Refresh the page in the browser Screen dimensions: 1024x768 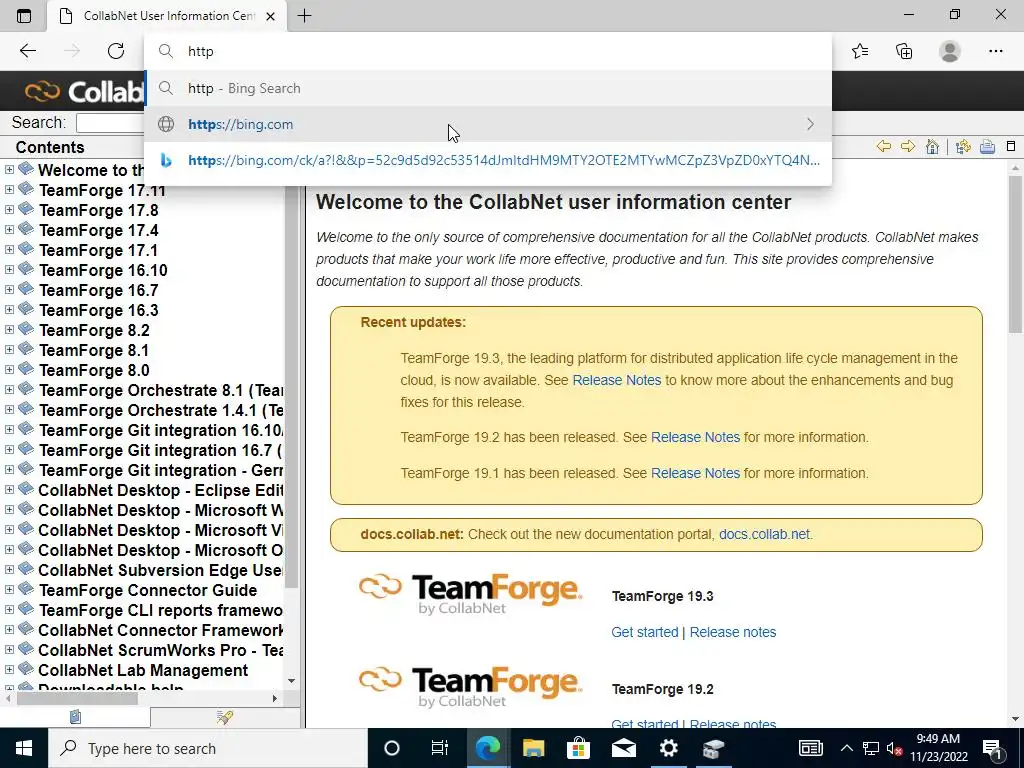pos(116,51)
